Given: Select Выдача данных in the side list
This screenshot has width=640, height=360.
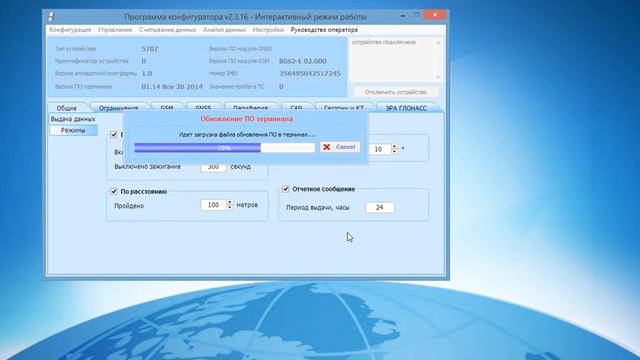Looking at the screenshot, I should (73, 119).
